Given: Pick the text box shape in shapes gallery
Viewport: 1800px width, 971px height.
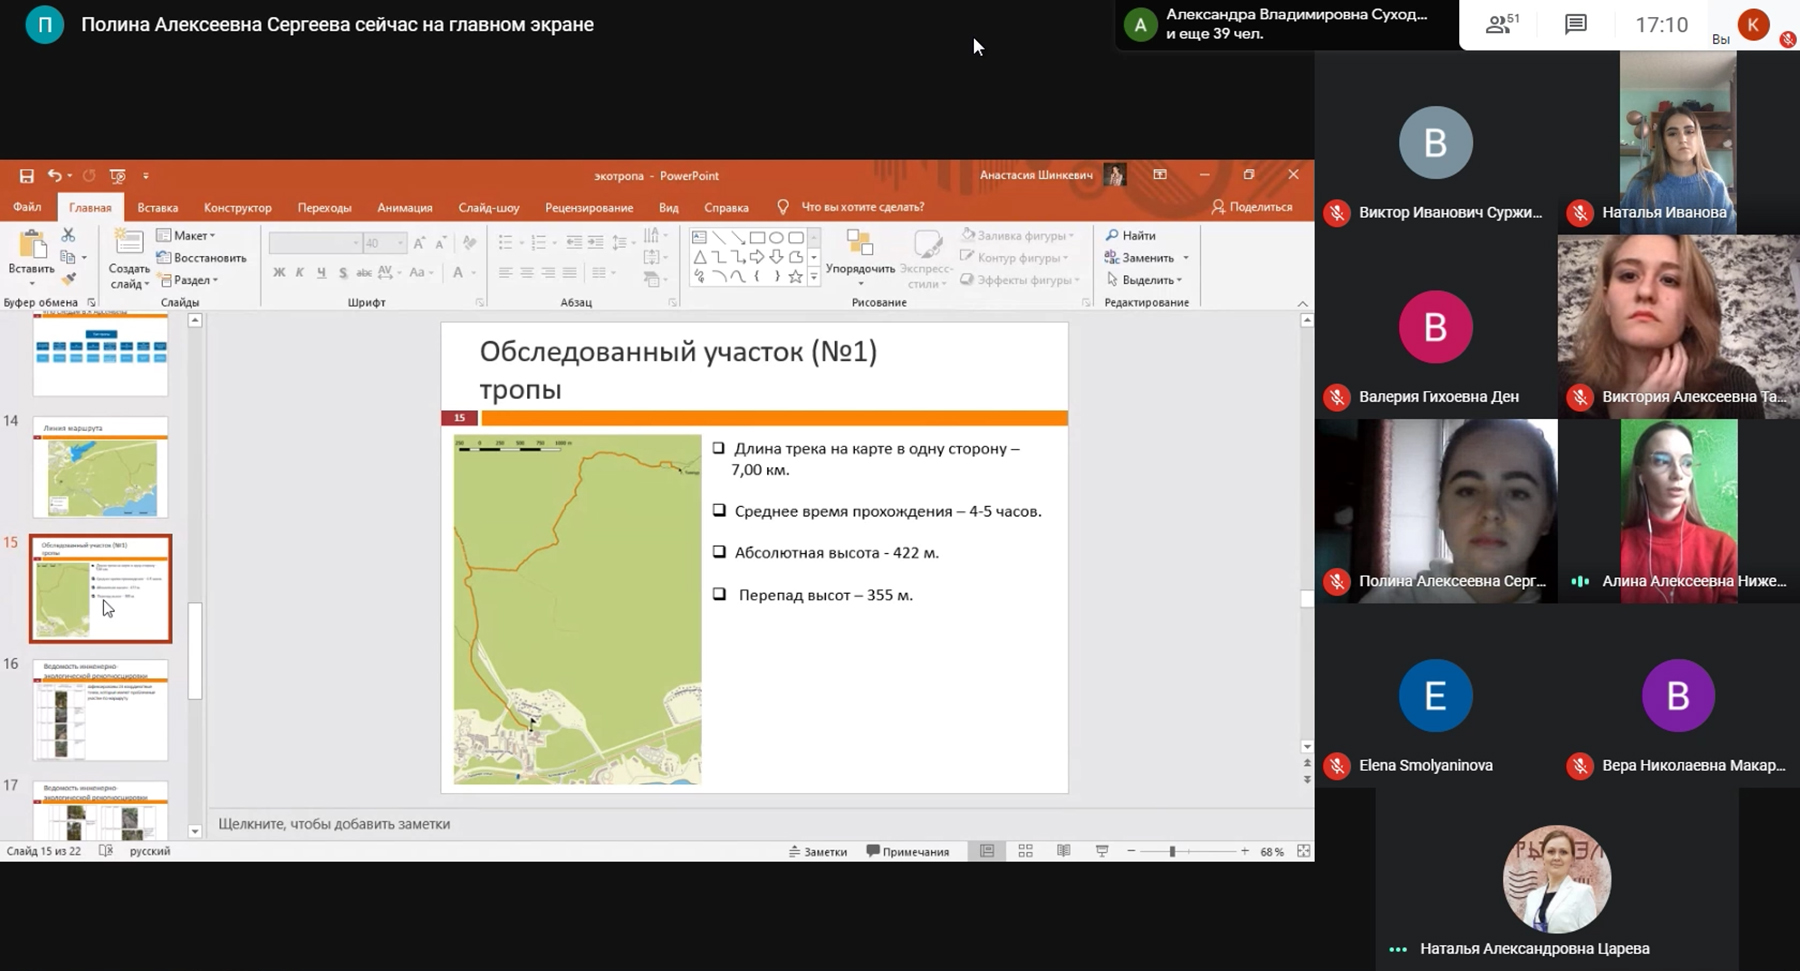Looking at the screenshot, I should pos(699,238).
